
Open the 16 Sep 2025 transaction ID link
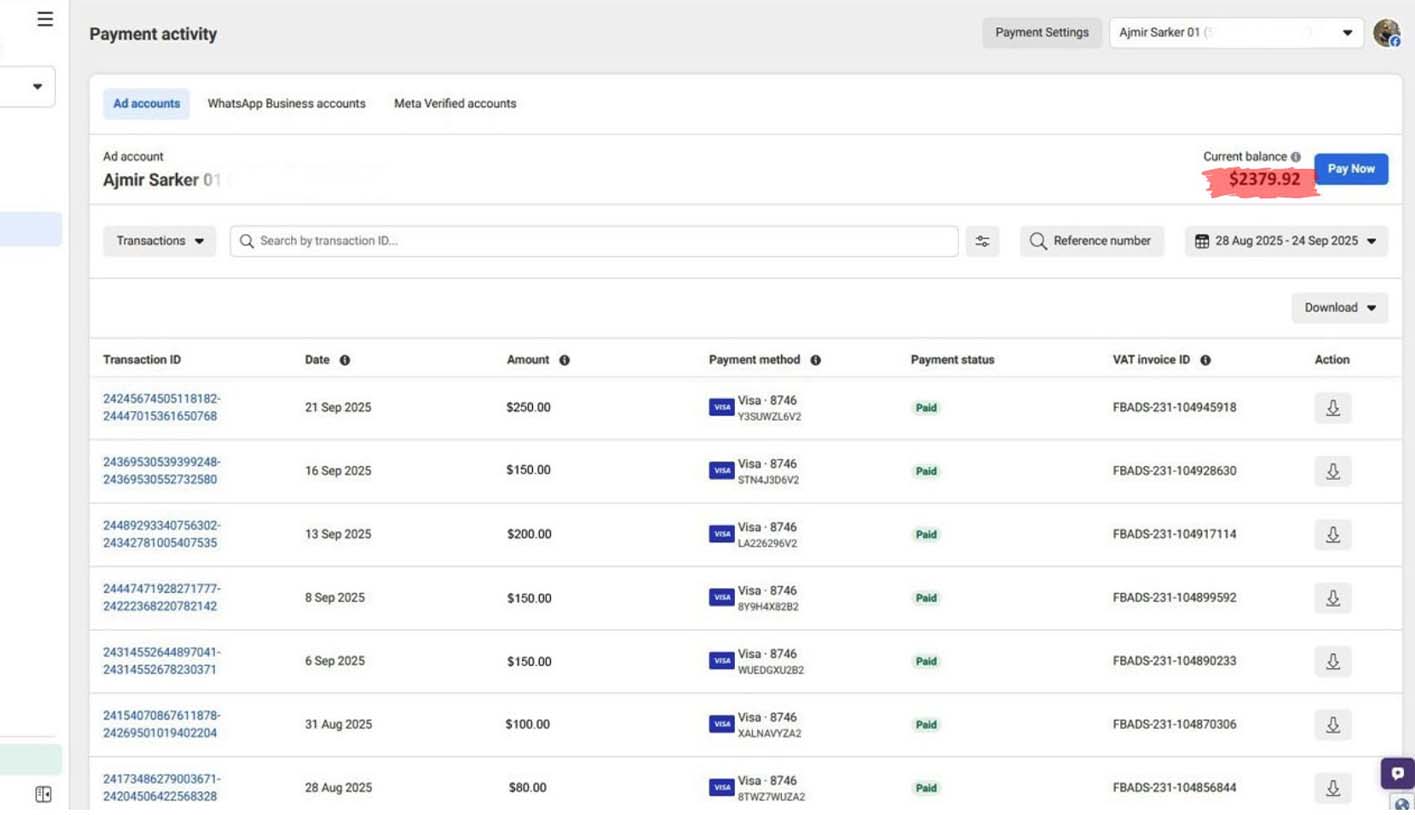pyautogui.click(x=161, y=471)
